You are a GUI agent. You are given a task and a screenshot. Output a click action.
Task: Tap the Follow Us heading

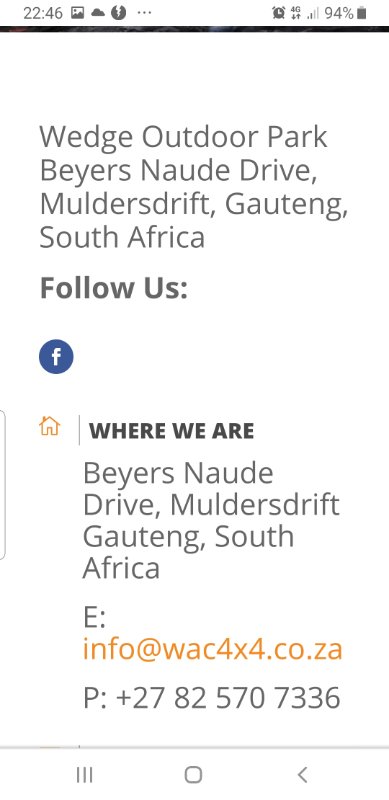pos(113,287)
